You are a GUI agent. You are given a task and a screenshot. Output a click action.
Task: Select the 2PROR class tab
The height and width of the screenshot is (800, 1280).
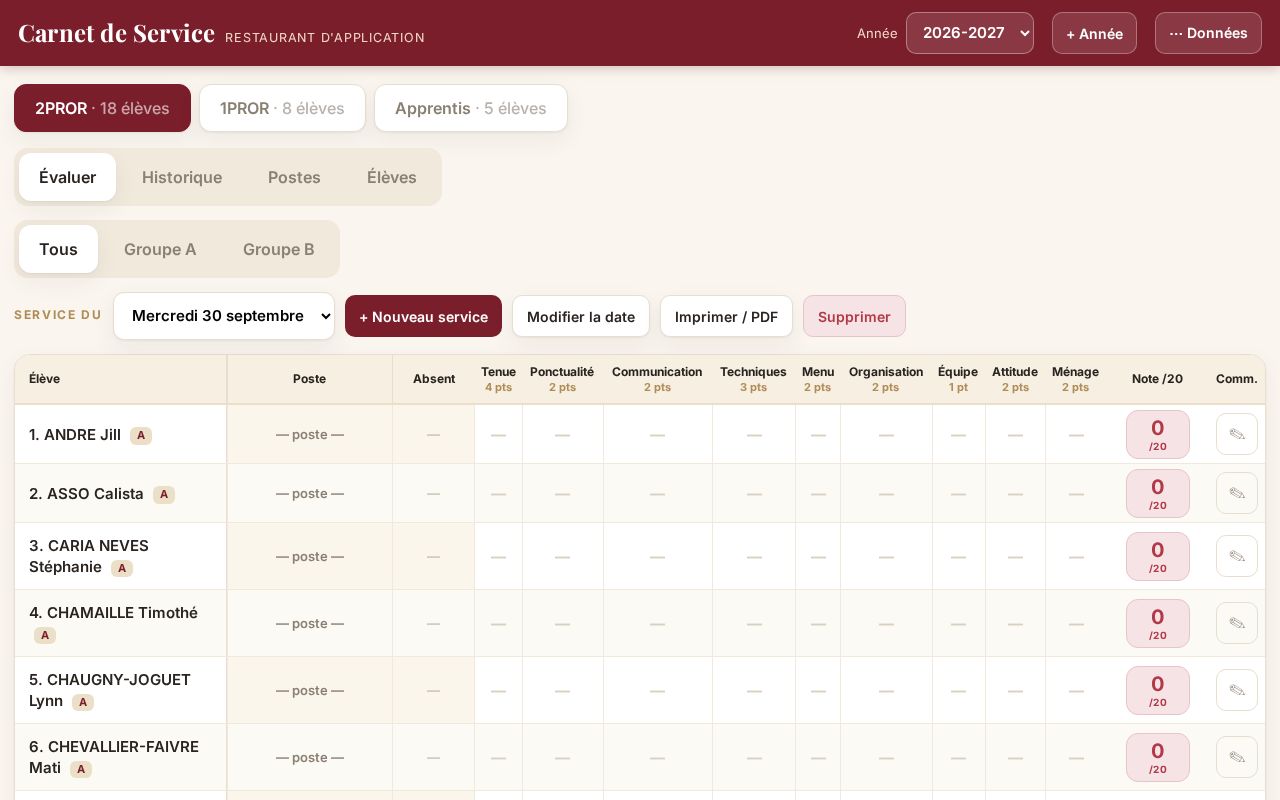point(102,108)
